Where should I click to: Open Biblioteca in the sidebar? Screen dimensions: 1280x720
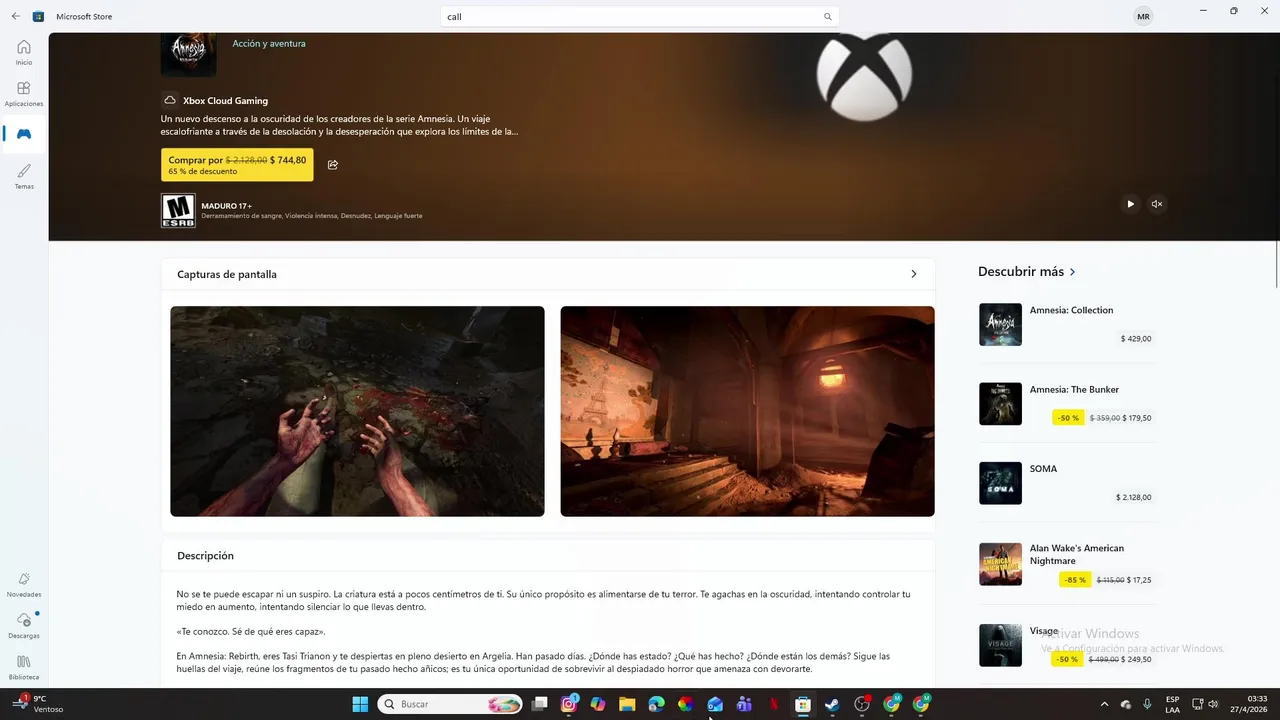tap(24, 667)
